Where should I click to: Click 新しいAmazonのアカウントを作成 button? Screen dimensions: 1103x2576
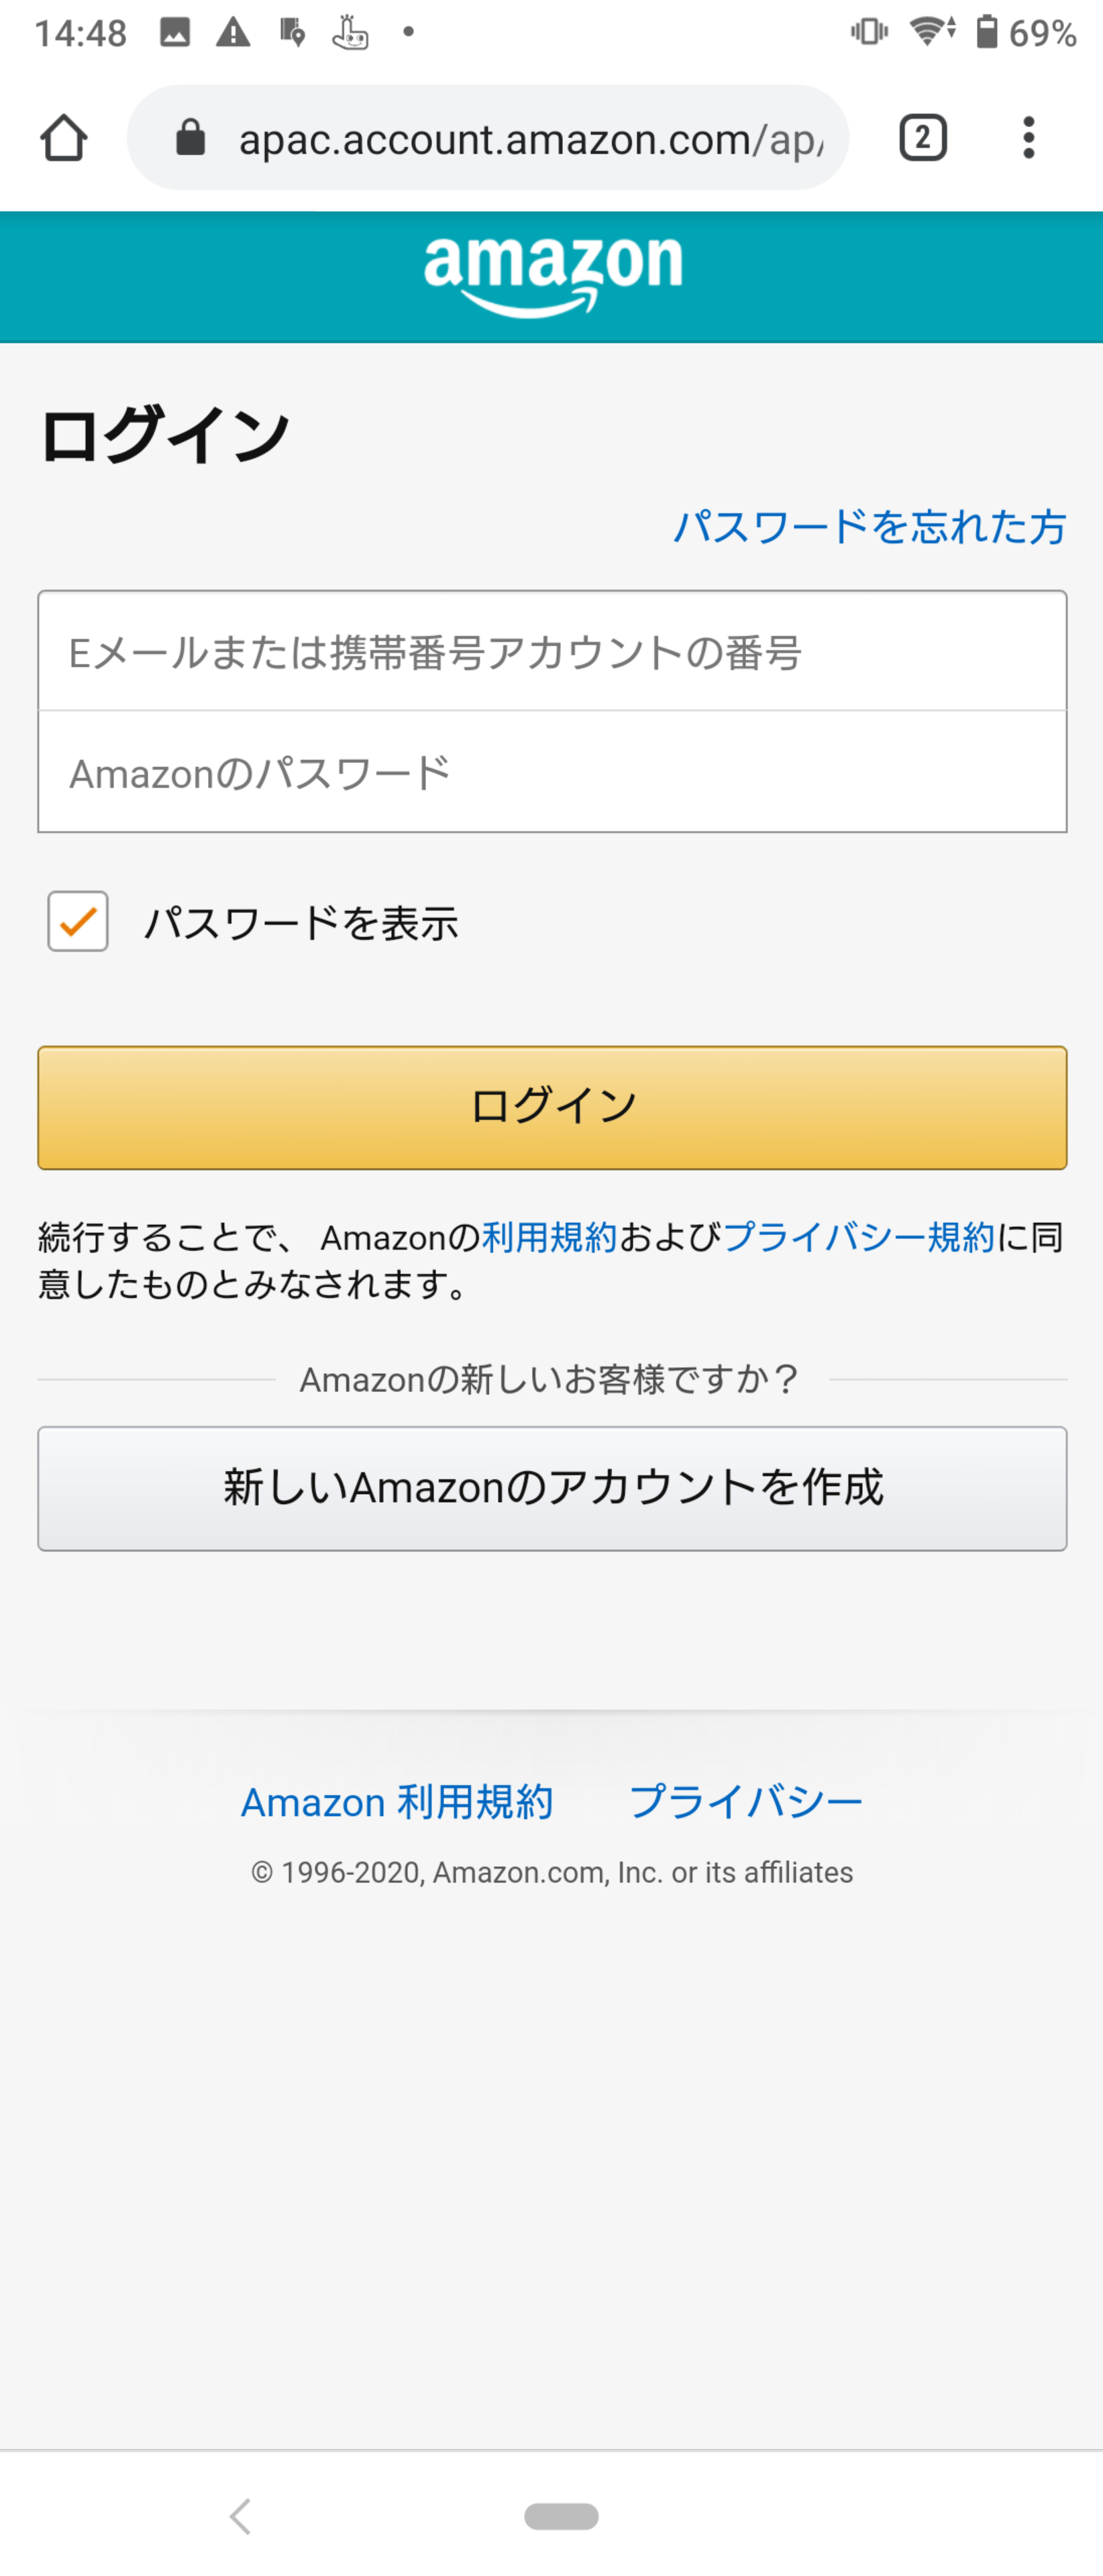pyautogui.click(x=552, y=1488)
